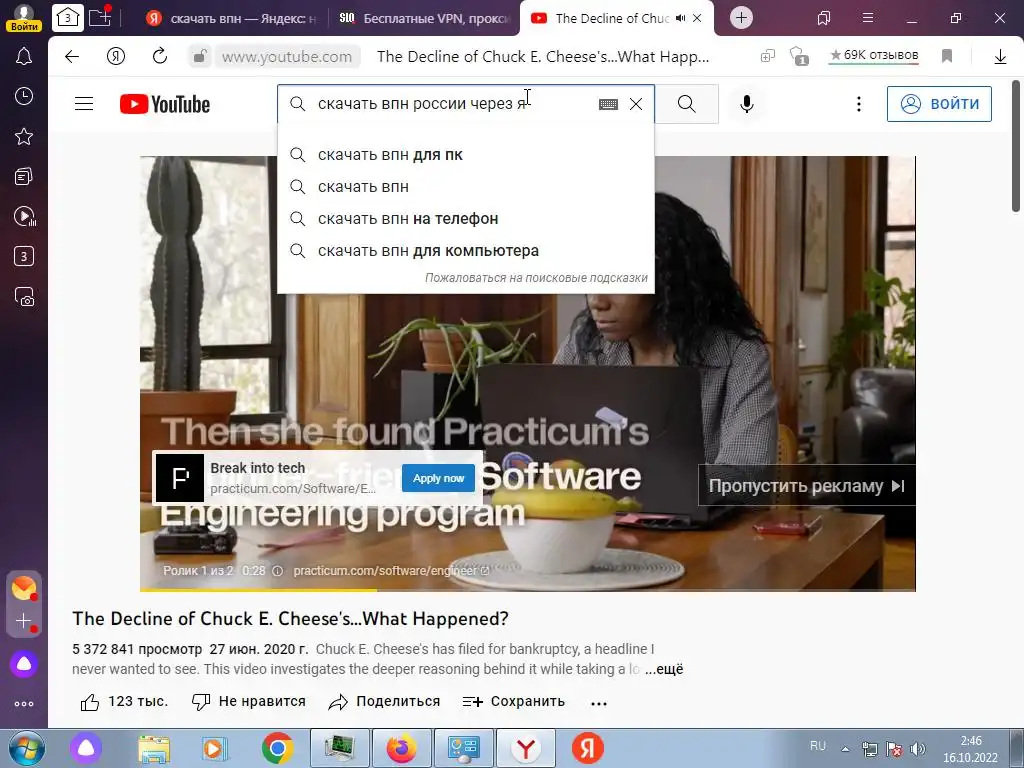Screen dimensions: 1024x768
Task: Open the ad info 'i' icon
Action: click(278, 571)
